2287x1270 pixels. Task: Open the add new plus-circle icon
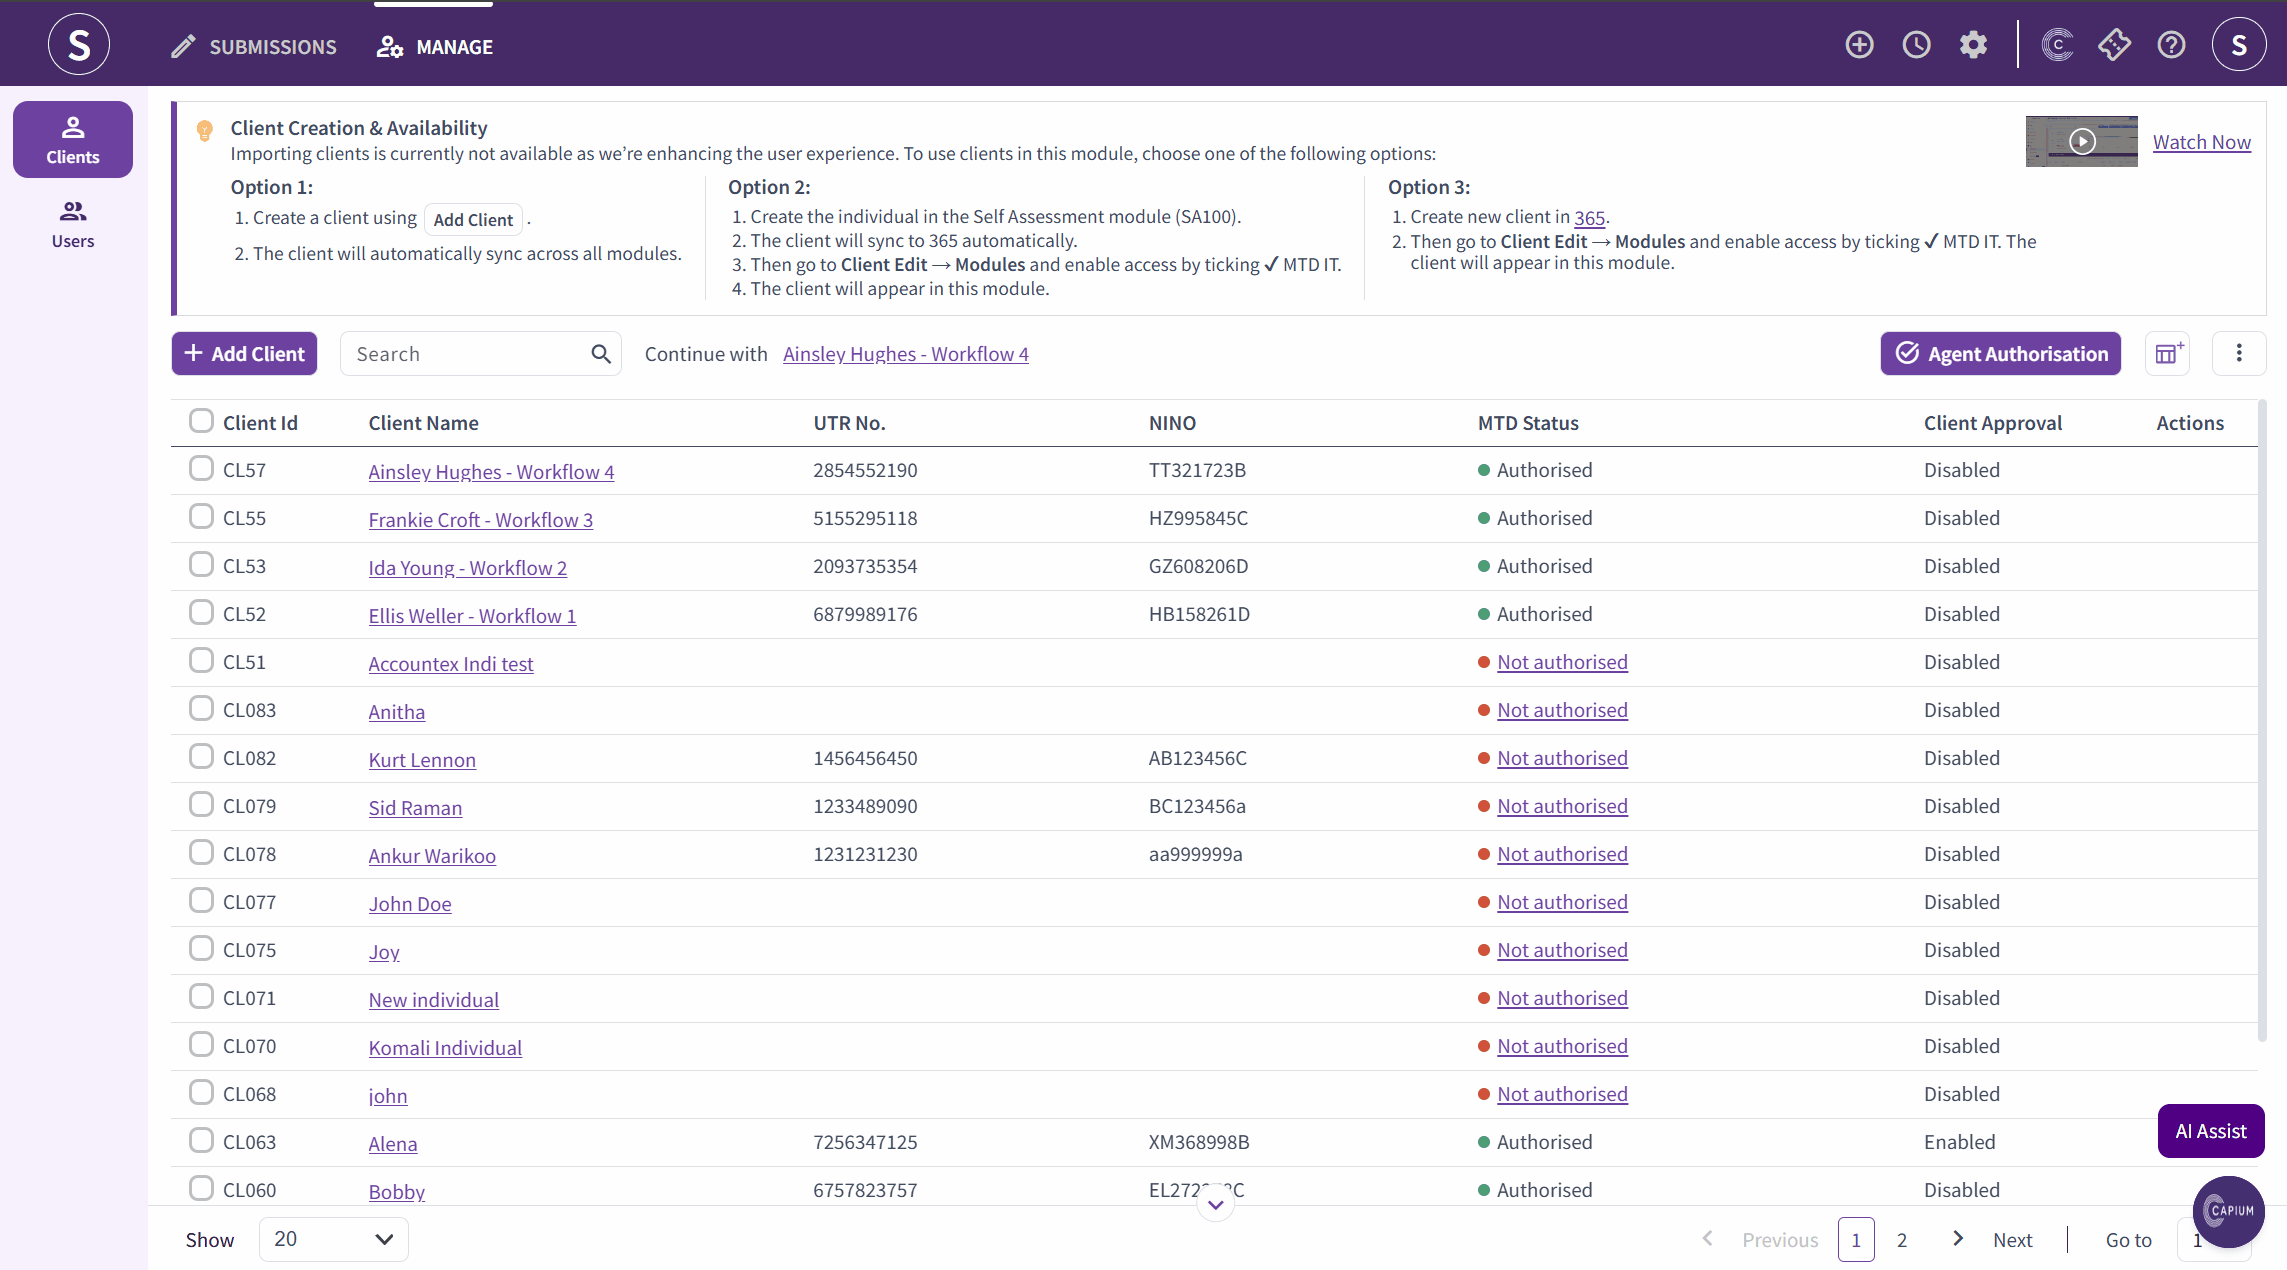[1859, 45]
